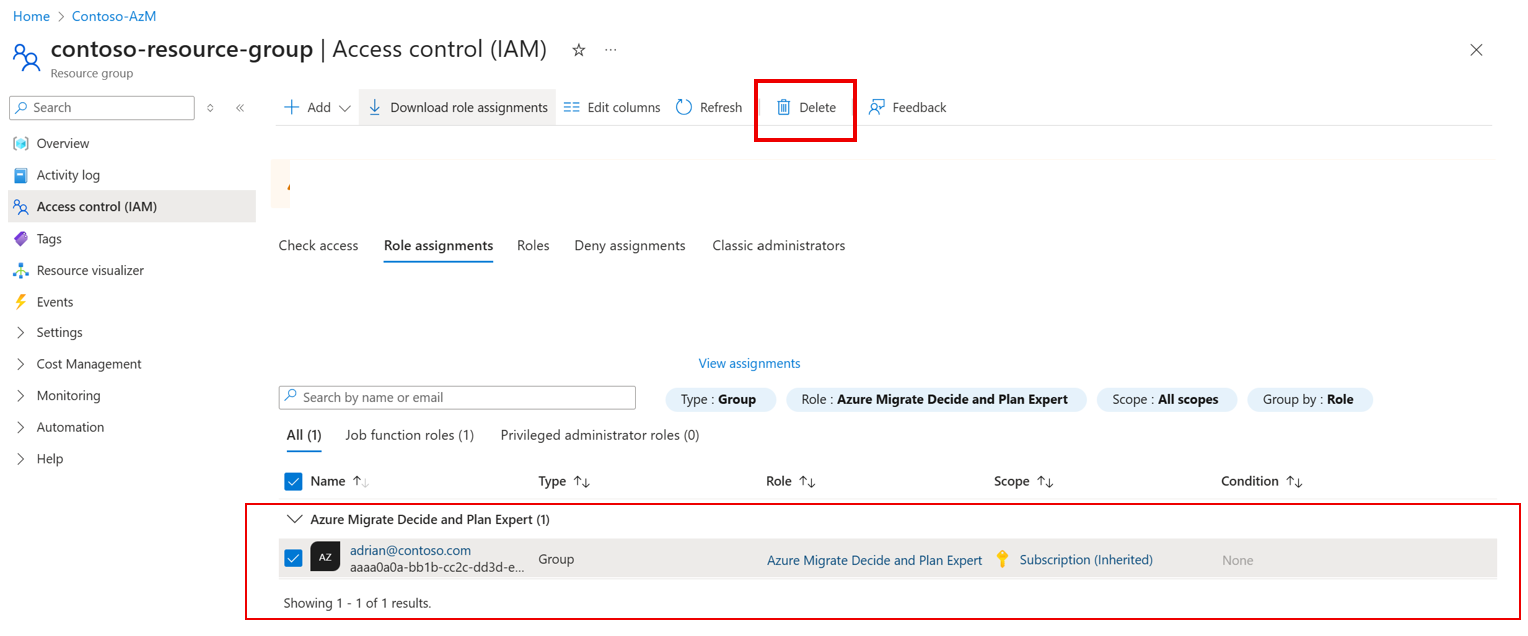Screen dimensions: 1528x636
Task: Open the Deny assignments tab
Action: tap(630, 246)
